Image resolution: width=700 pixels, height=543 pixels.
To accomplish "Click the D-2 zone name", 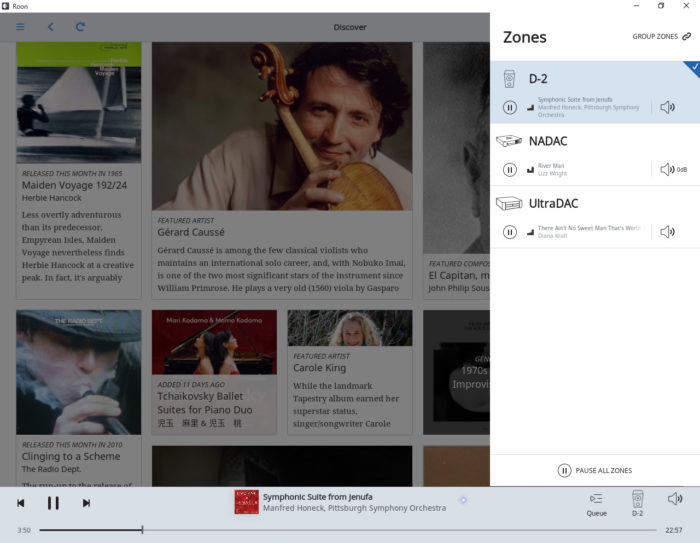I will tap(538, 79).
